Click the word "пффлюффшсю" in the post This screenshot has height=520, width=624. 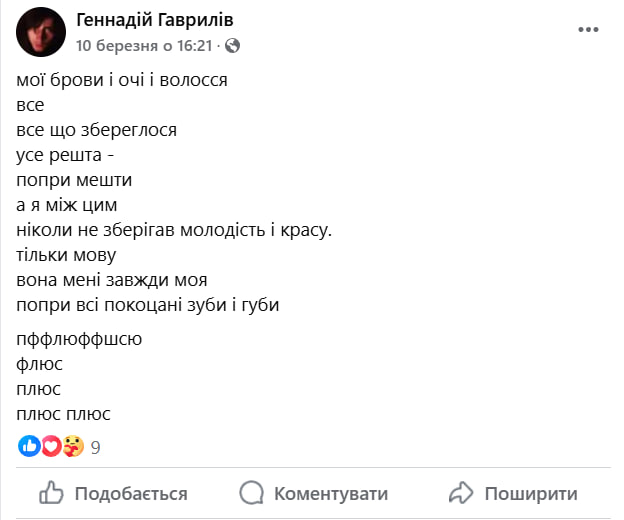click(x=80, y=338)
